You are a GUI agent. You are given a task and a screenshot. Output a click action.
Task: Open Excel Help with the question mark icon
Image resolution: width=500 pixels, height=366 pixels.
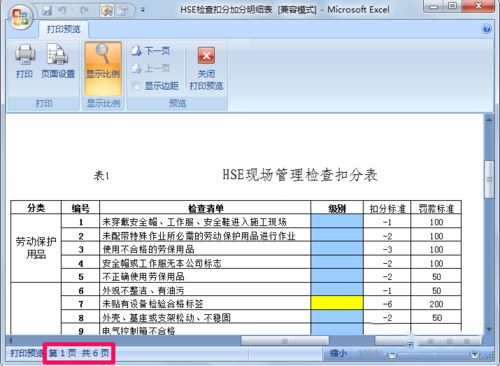pyautogui.click(x=487, y=29)
